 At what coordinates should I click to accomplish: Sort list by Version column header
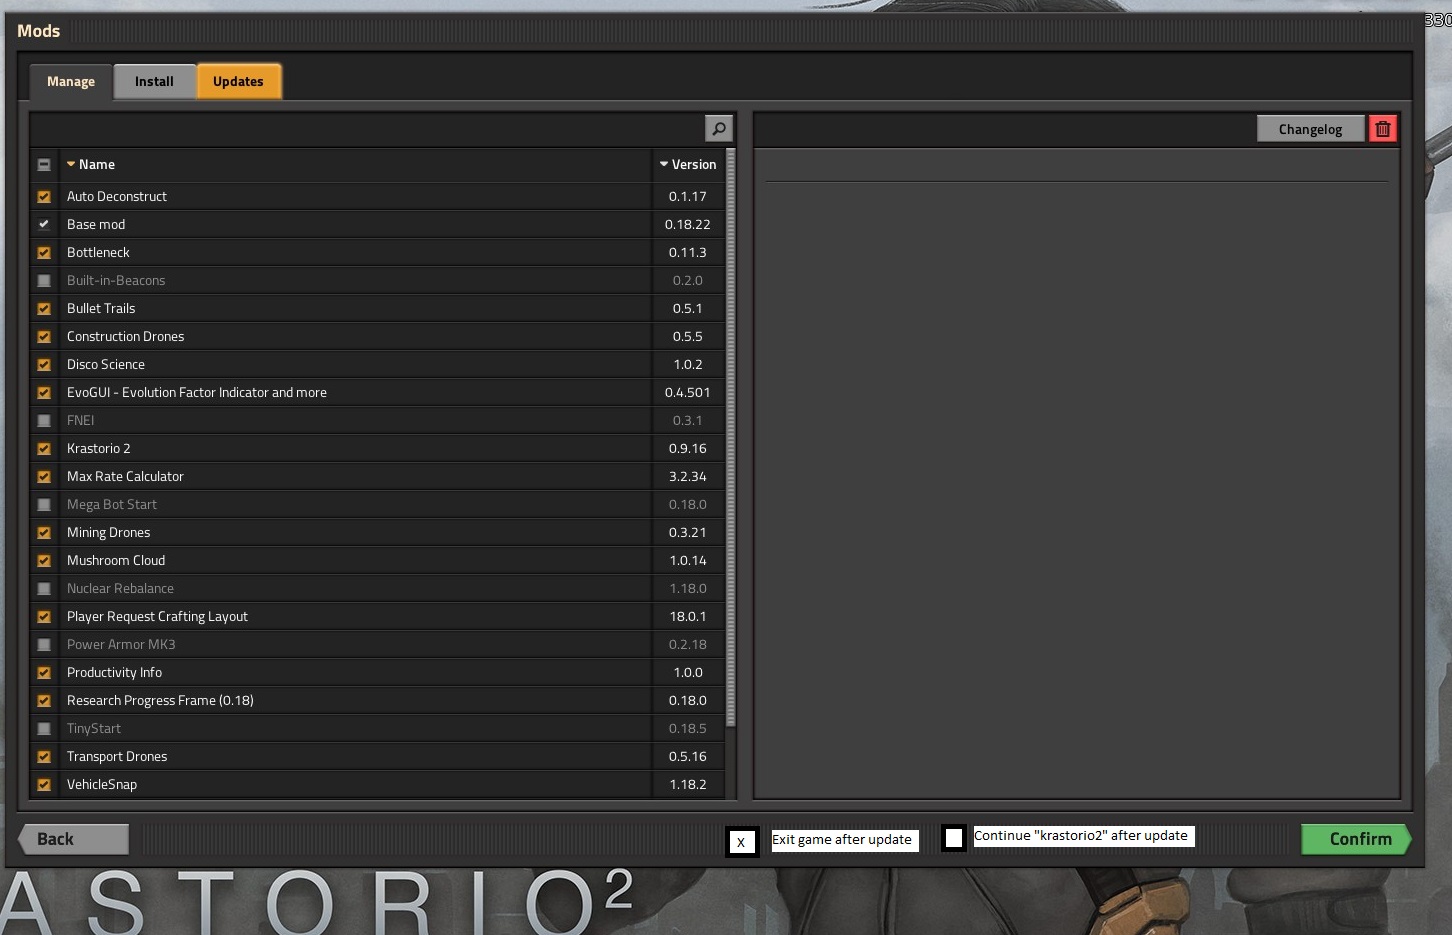coord(687,165)
